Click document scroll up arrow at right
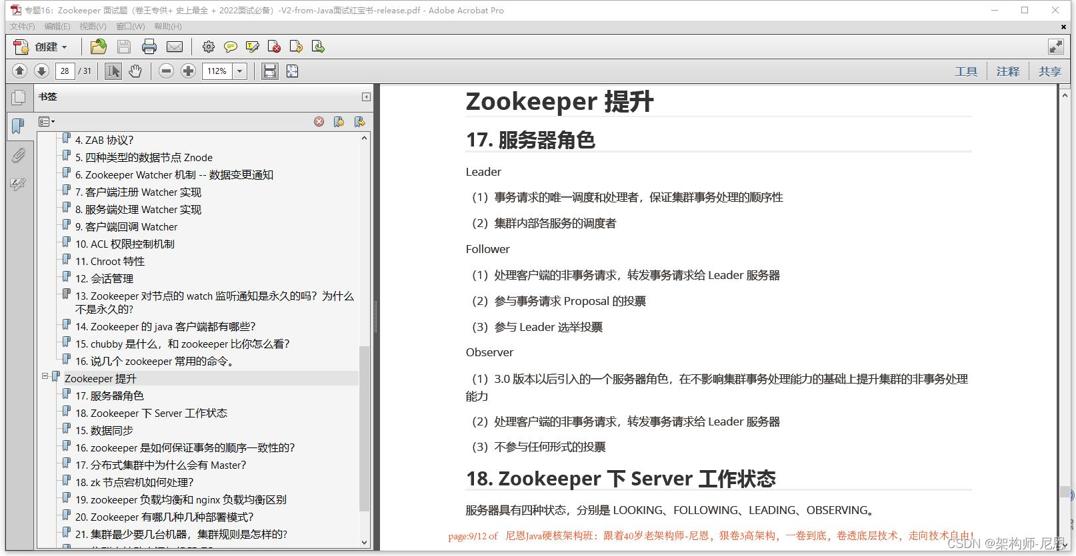The height and width of the screenshot is (556, 1076). [1064, 93]
